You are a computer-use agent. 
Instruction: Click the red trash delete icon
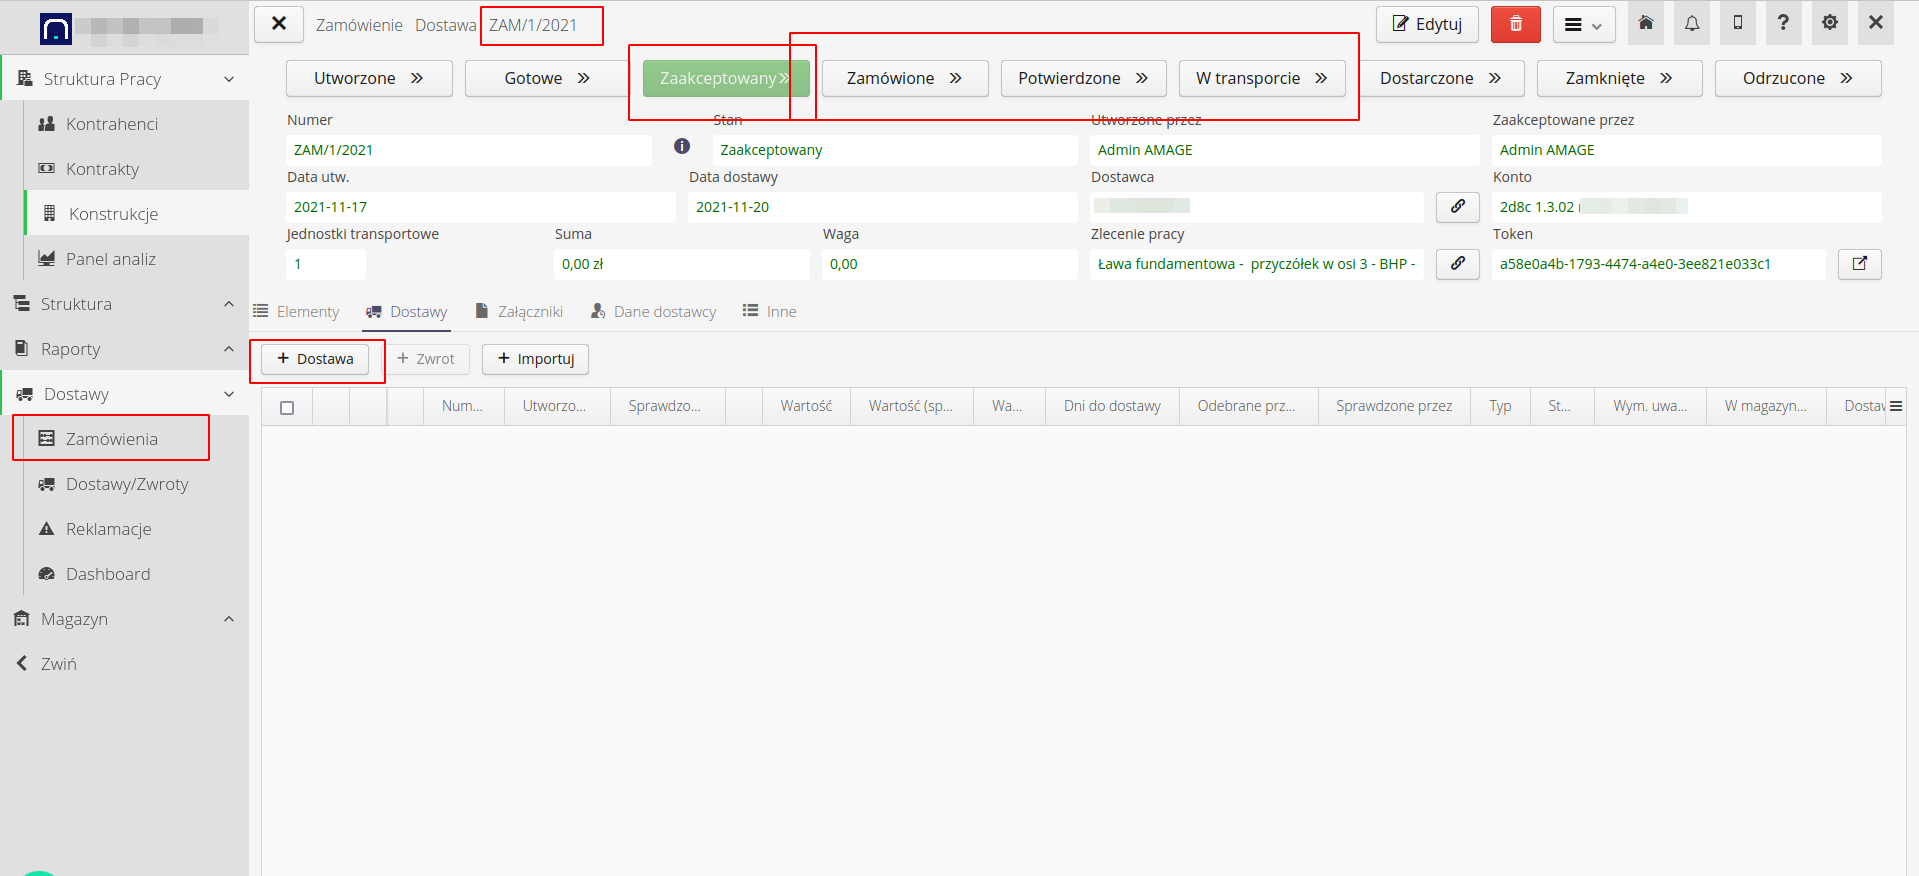pyautogui.click(x=1515, y=24)
